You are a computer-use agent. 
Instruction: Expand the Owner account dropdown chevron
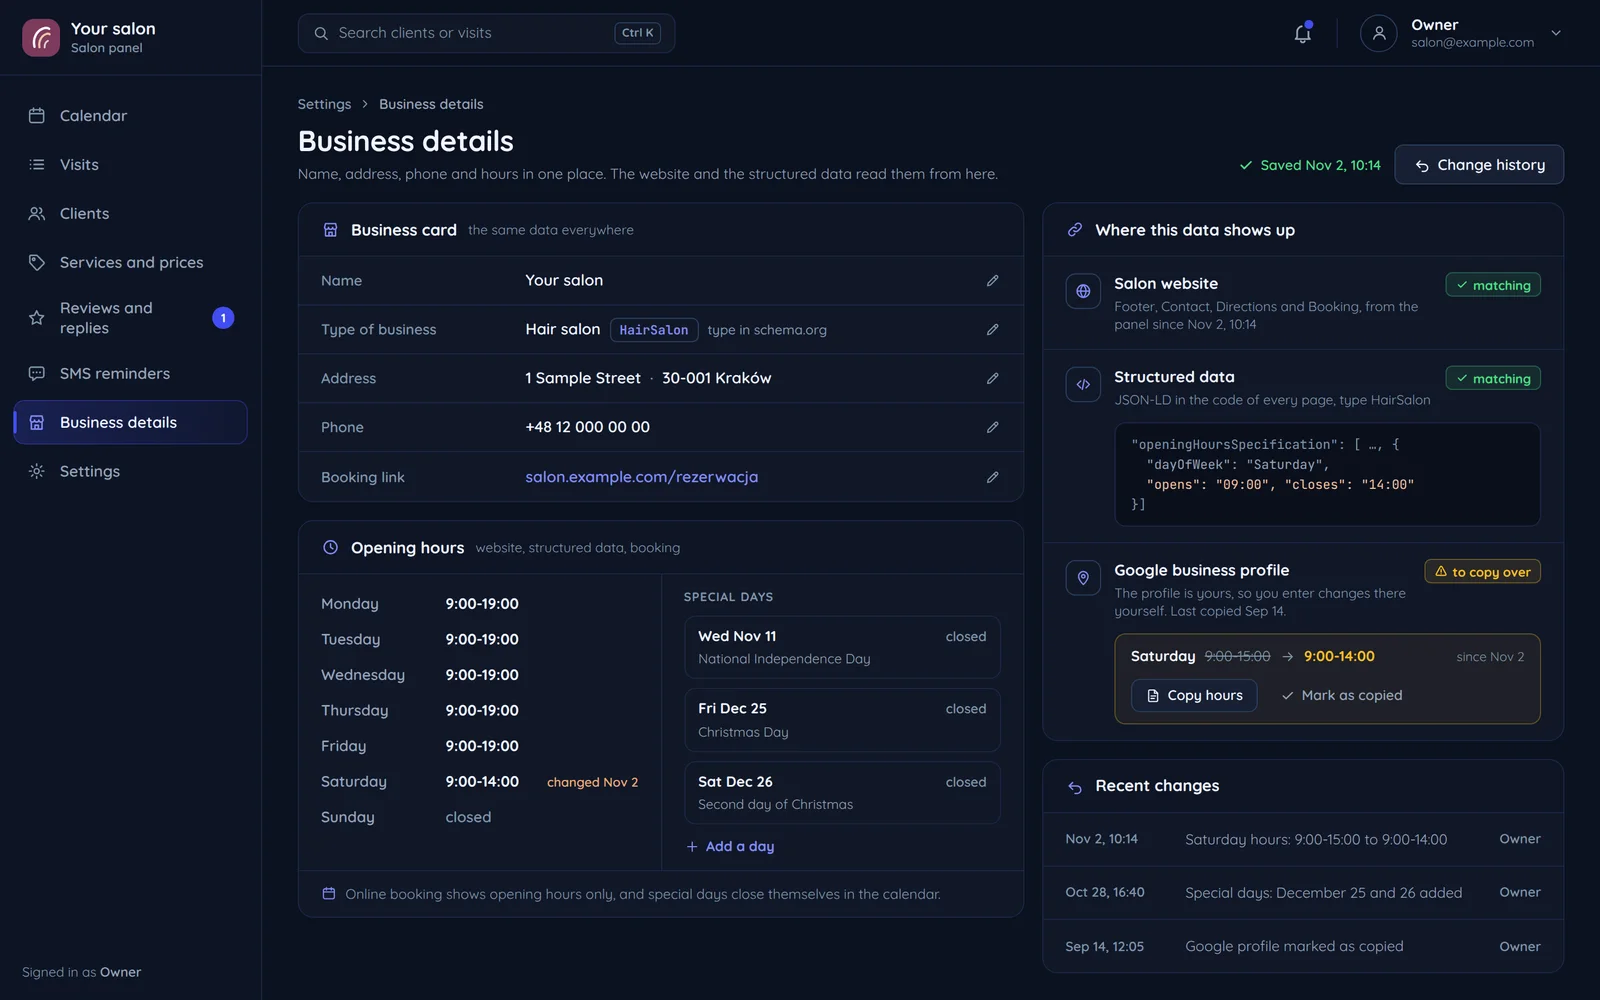[1556, 33]
